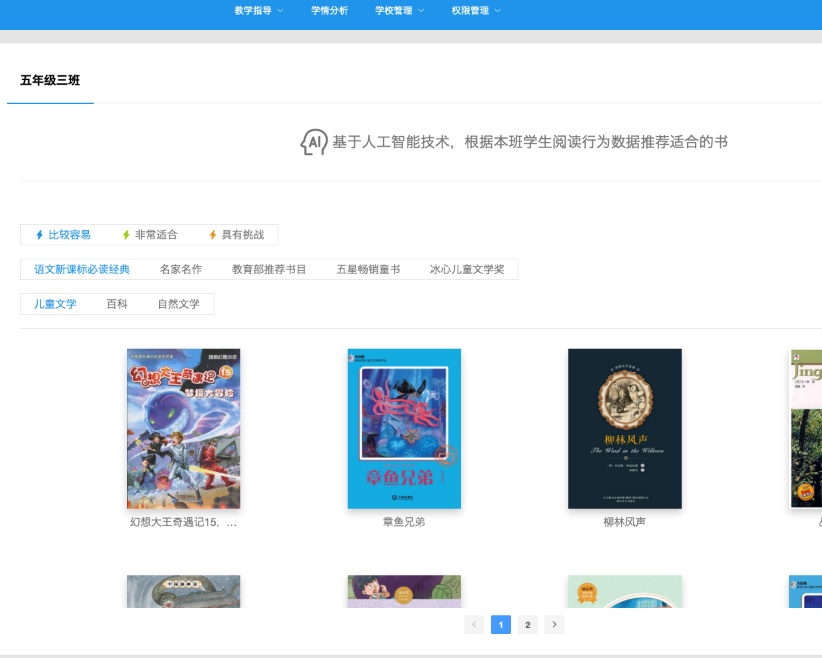Select the 名家名作 category
Viewport: 822px width, 658px height.
pos(181,269)
